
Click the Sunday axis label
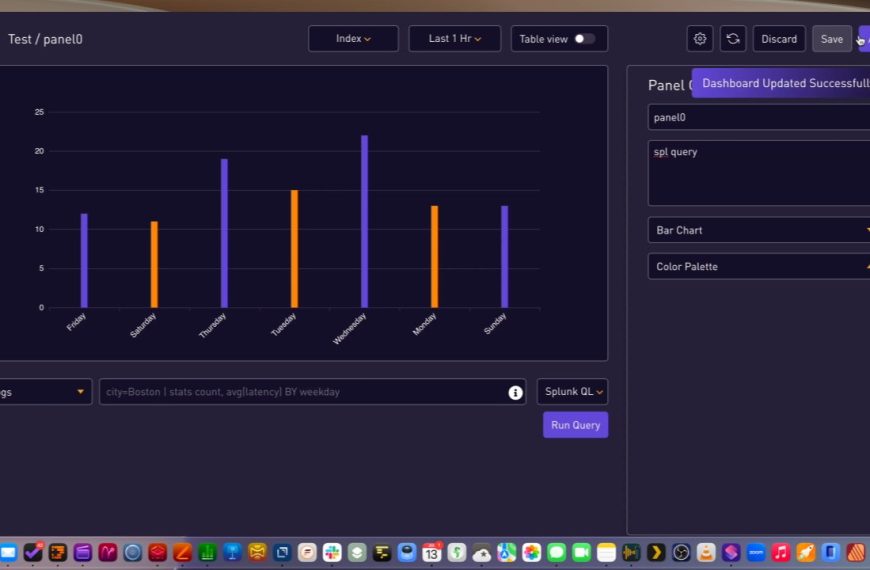[x=495, y=324]
